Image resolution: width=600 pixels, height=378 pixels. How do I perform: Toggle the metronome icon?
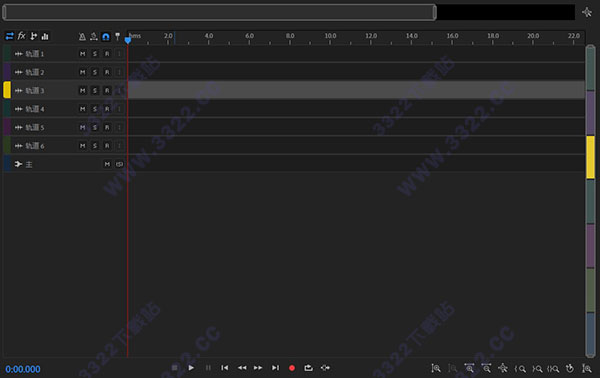click(x=82, y=37)
